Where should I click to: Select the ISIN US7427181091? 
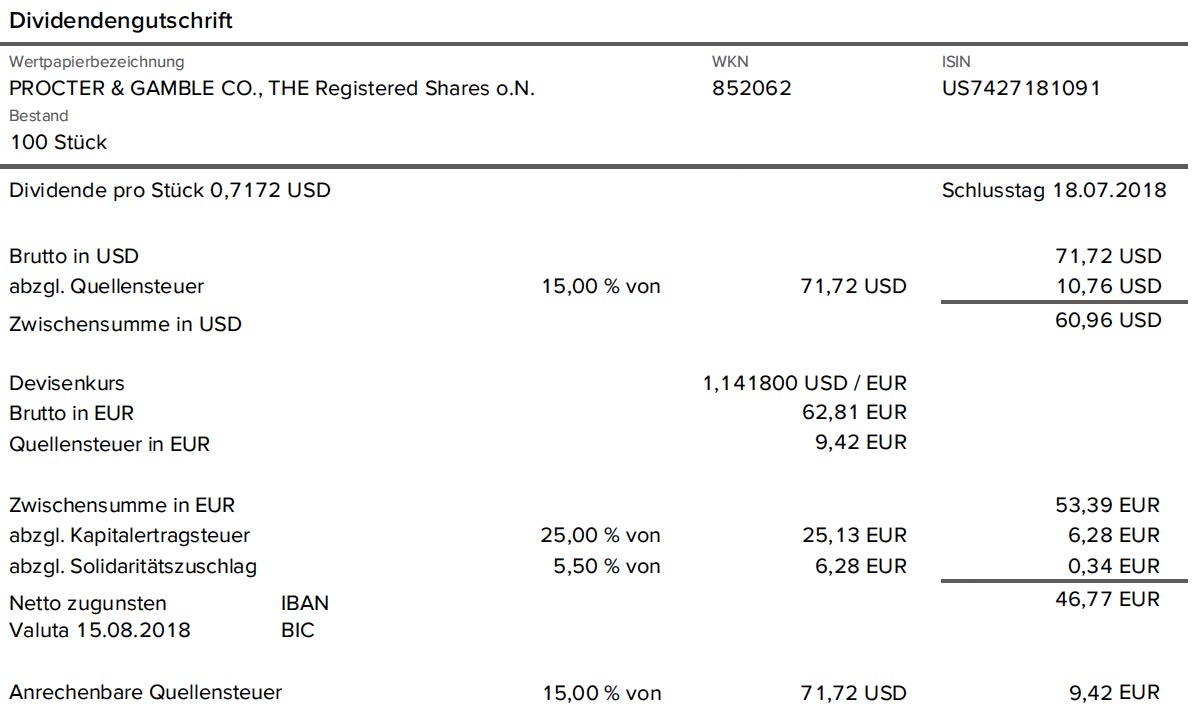pos(1021,89)
